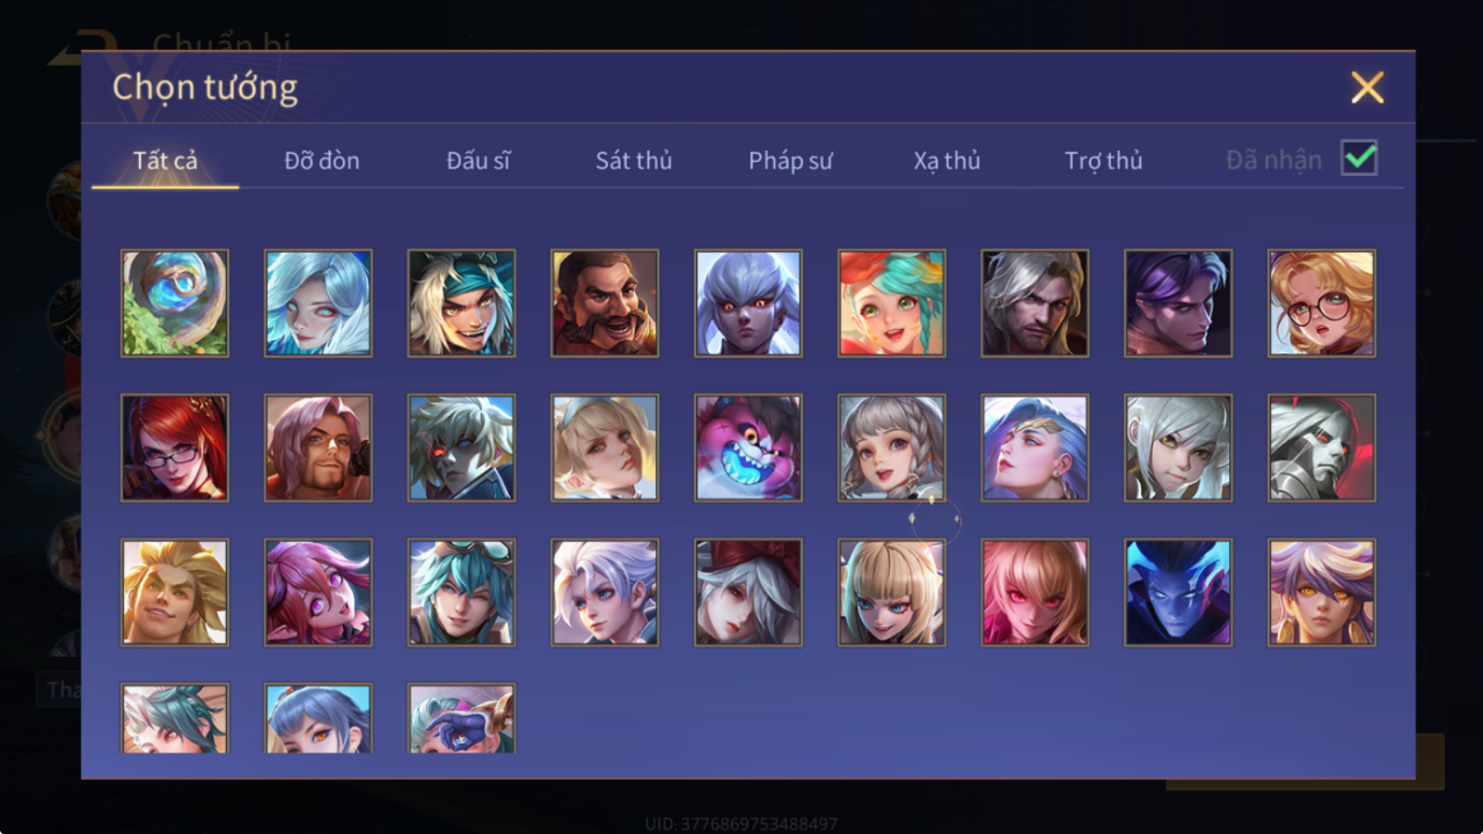
Task: Choose the pink grinning cat monster hero
Action: tap(748, 448)
